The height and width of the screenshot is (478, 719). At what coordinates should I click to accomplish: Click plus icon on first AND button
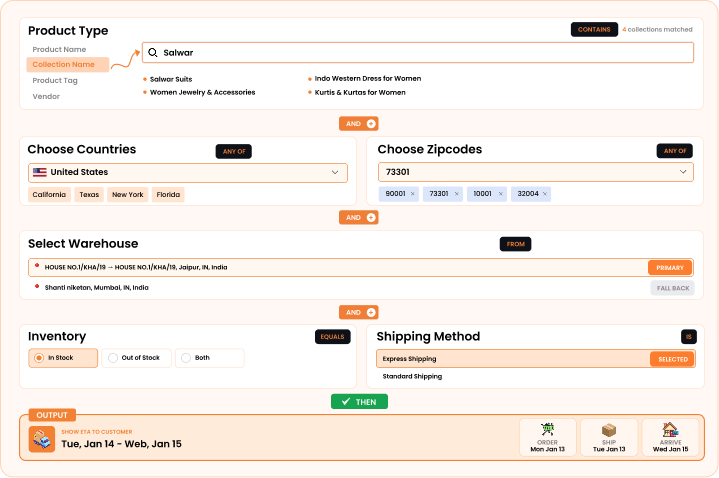click(371, 124)
